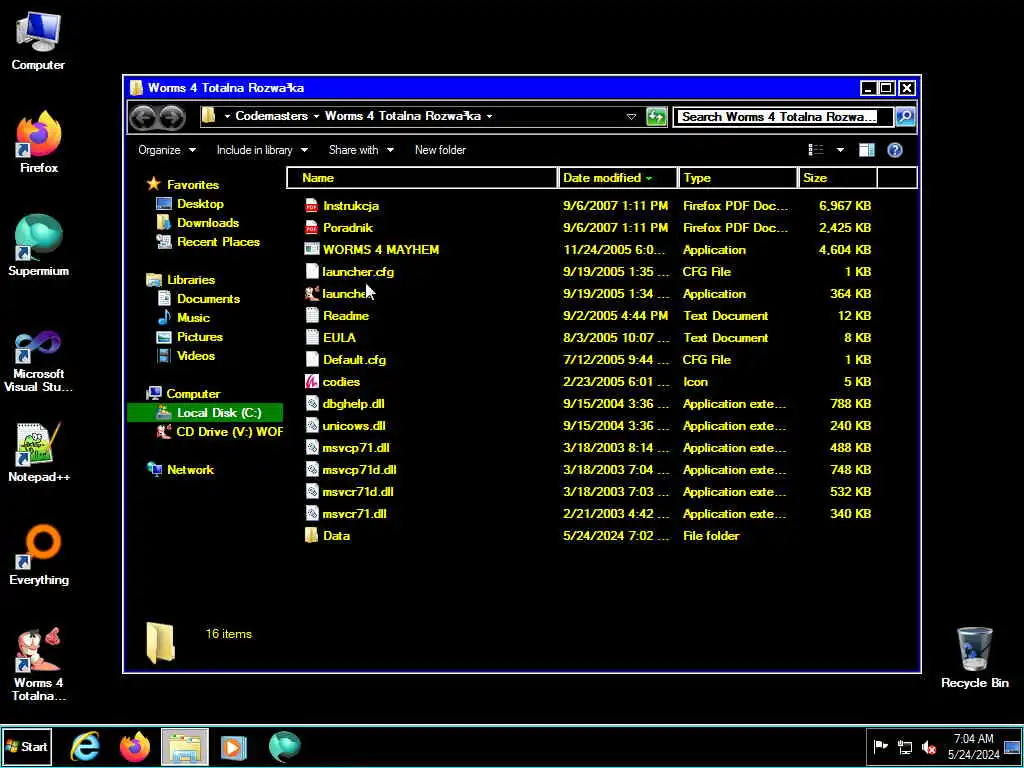The image size is (1024, 768).
Task: Select the launcher.cfg file icon
Action: [x=312, y=272]
